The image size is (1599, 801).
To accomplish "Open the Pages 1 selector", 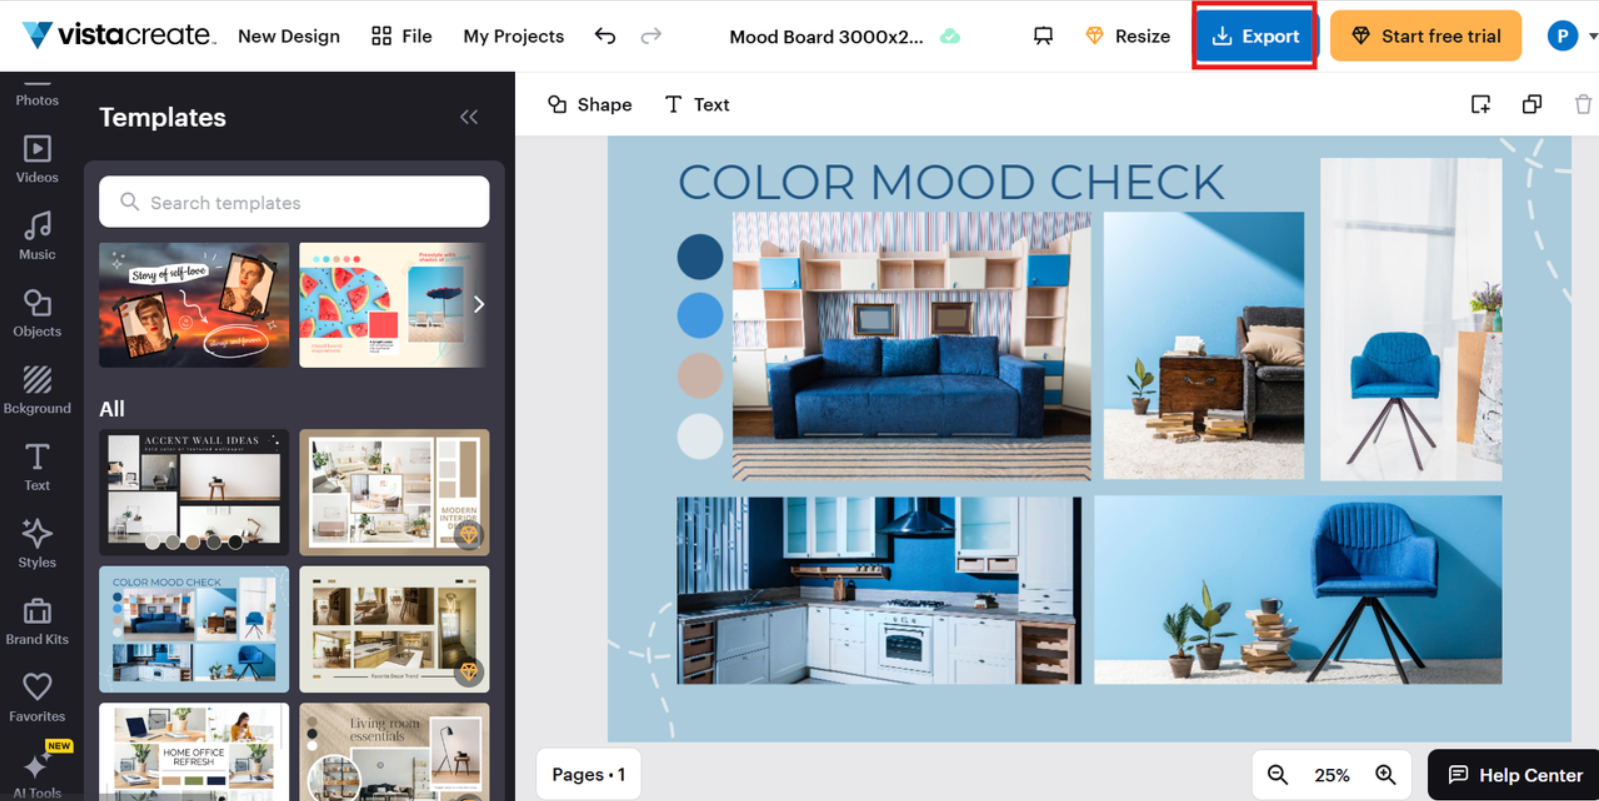I will click(x=588, y=774).
